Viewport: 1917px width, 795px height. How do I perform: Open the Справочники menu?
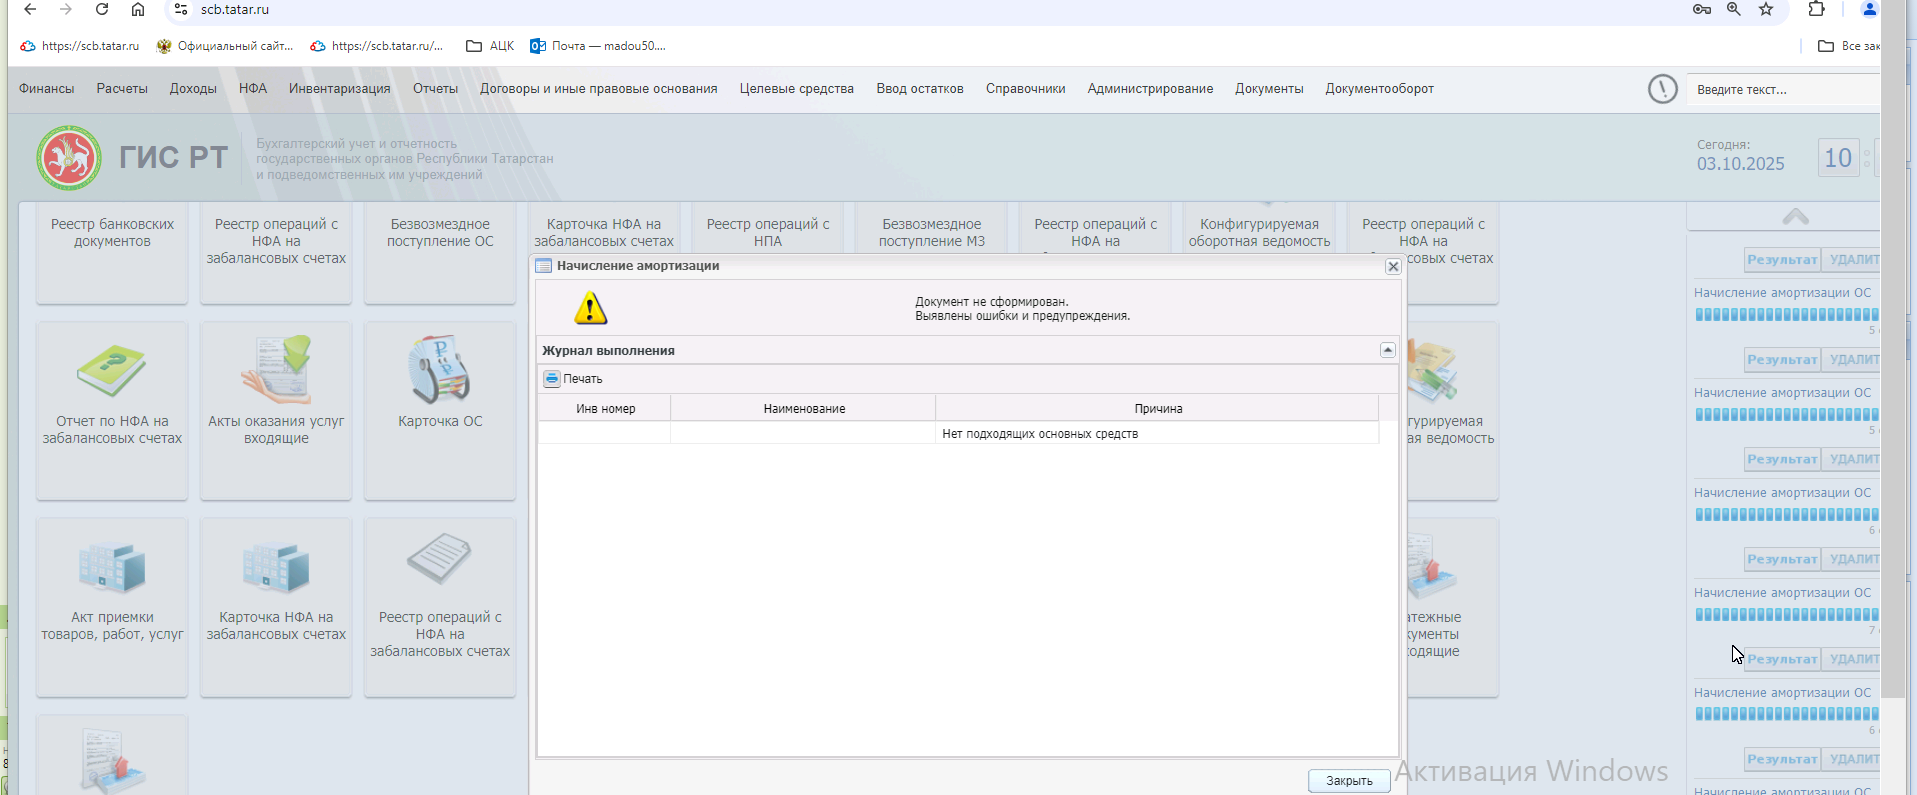click(1026, 89)
